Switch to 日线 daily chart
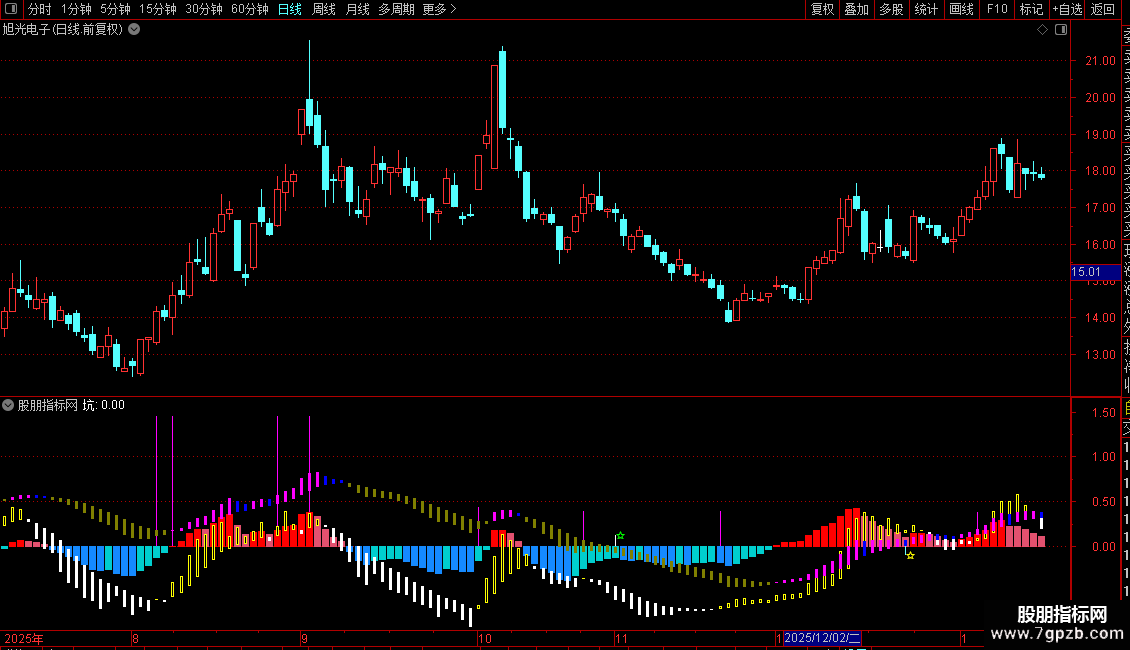The image size is (1130, 650). [290, 9]
